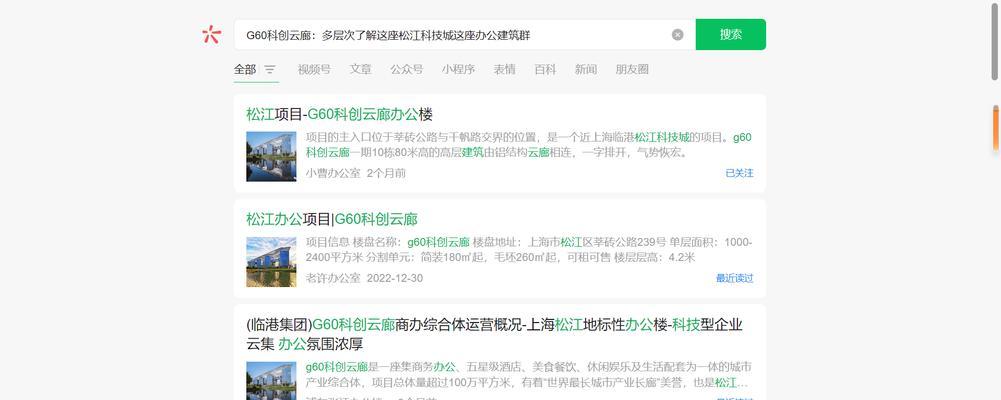Image resolution: width=1001 pixels, height=400 pixels.
Task: Open article 松江办公项目|G60科创云廊
Action: coord(332,219)
